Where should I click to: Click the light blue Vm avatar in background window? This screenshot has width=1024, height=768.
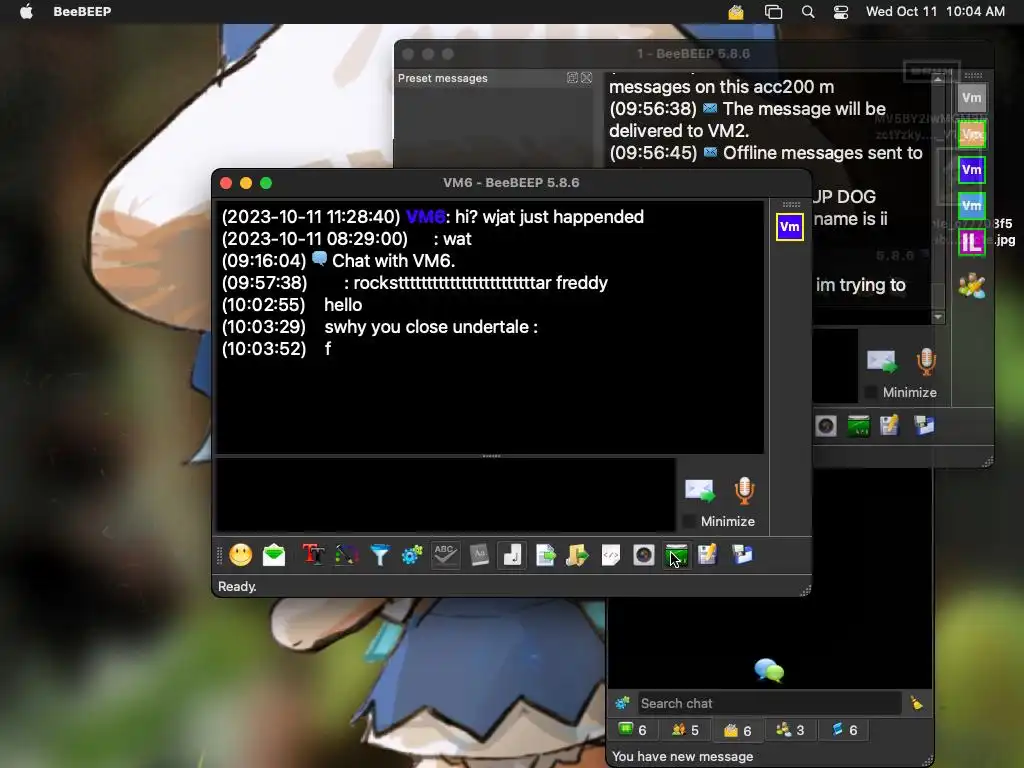coord(971,206)
